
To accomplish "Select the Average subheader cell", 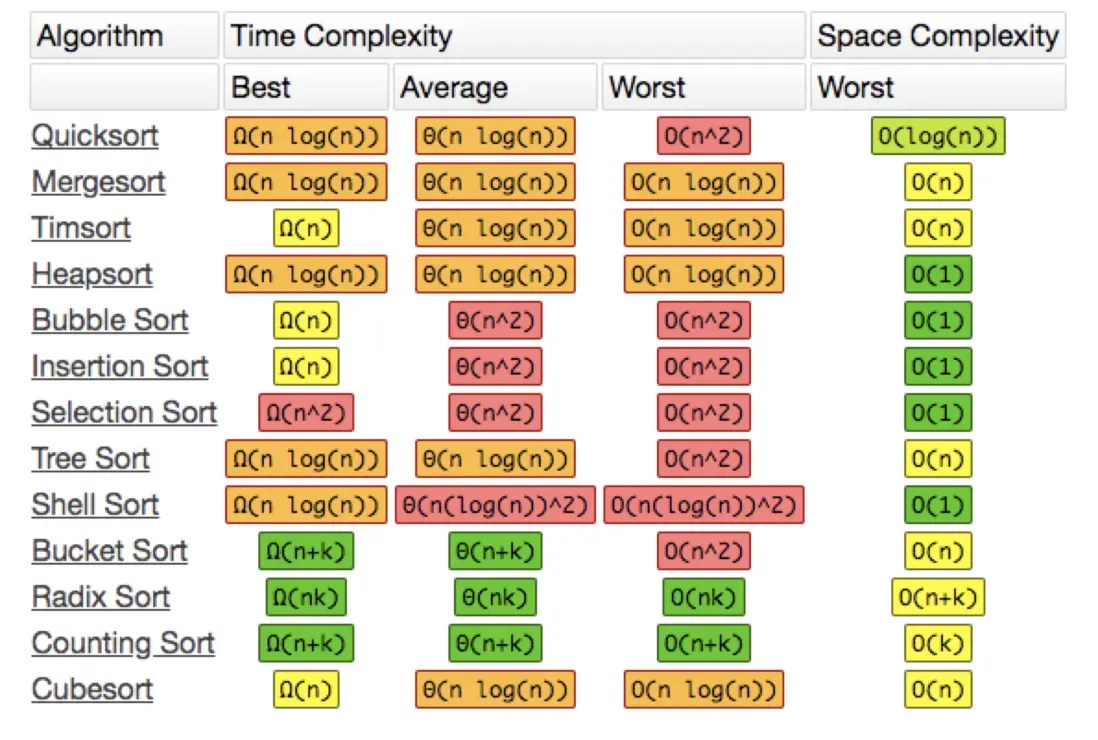I will (495, 88).
